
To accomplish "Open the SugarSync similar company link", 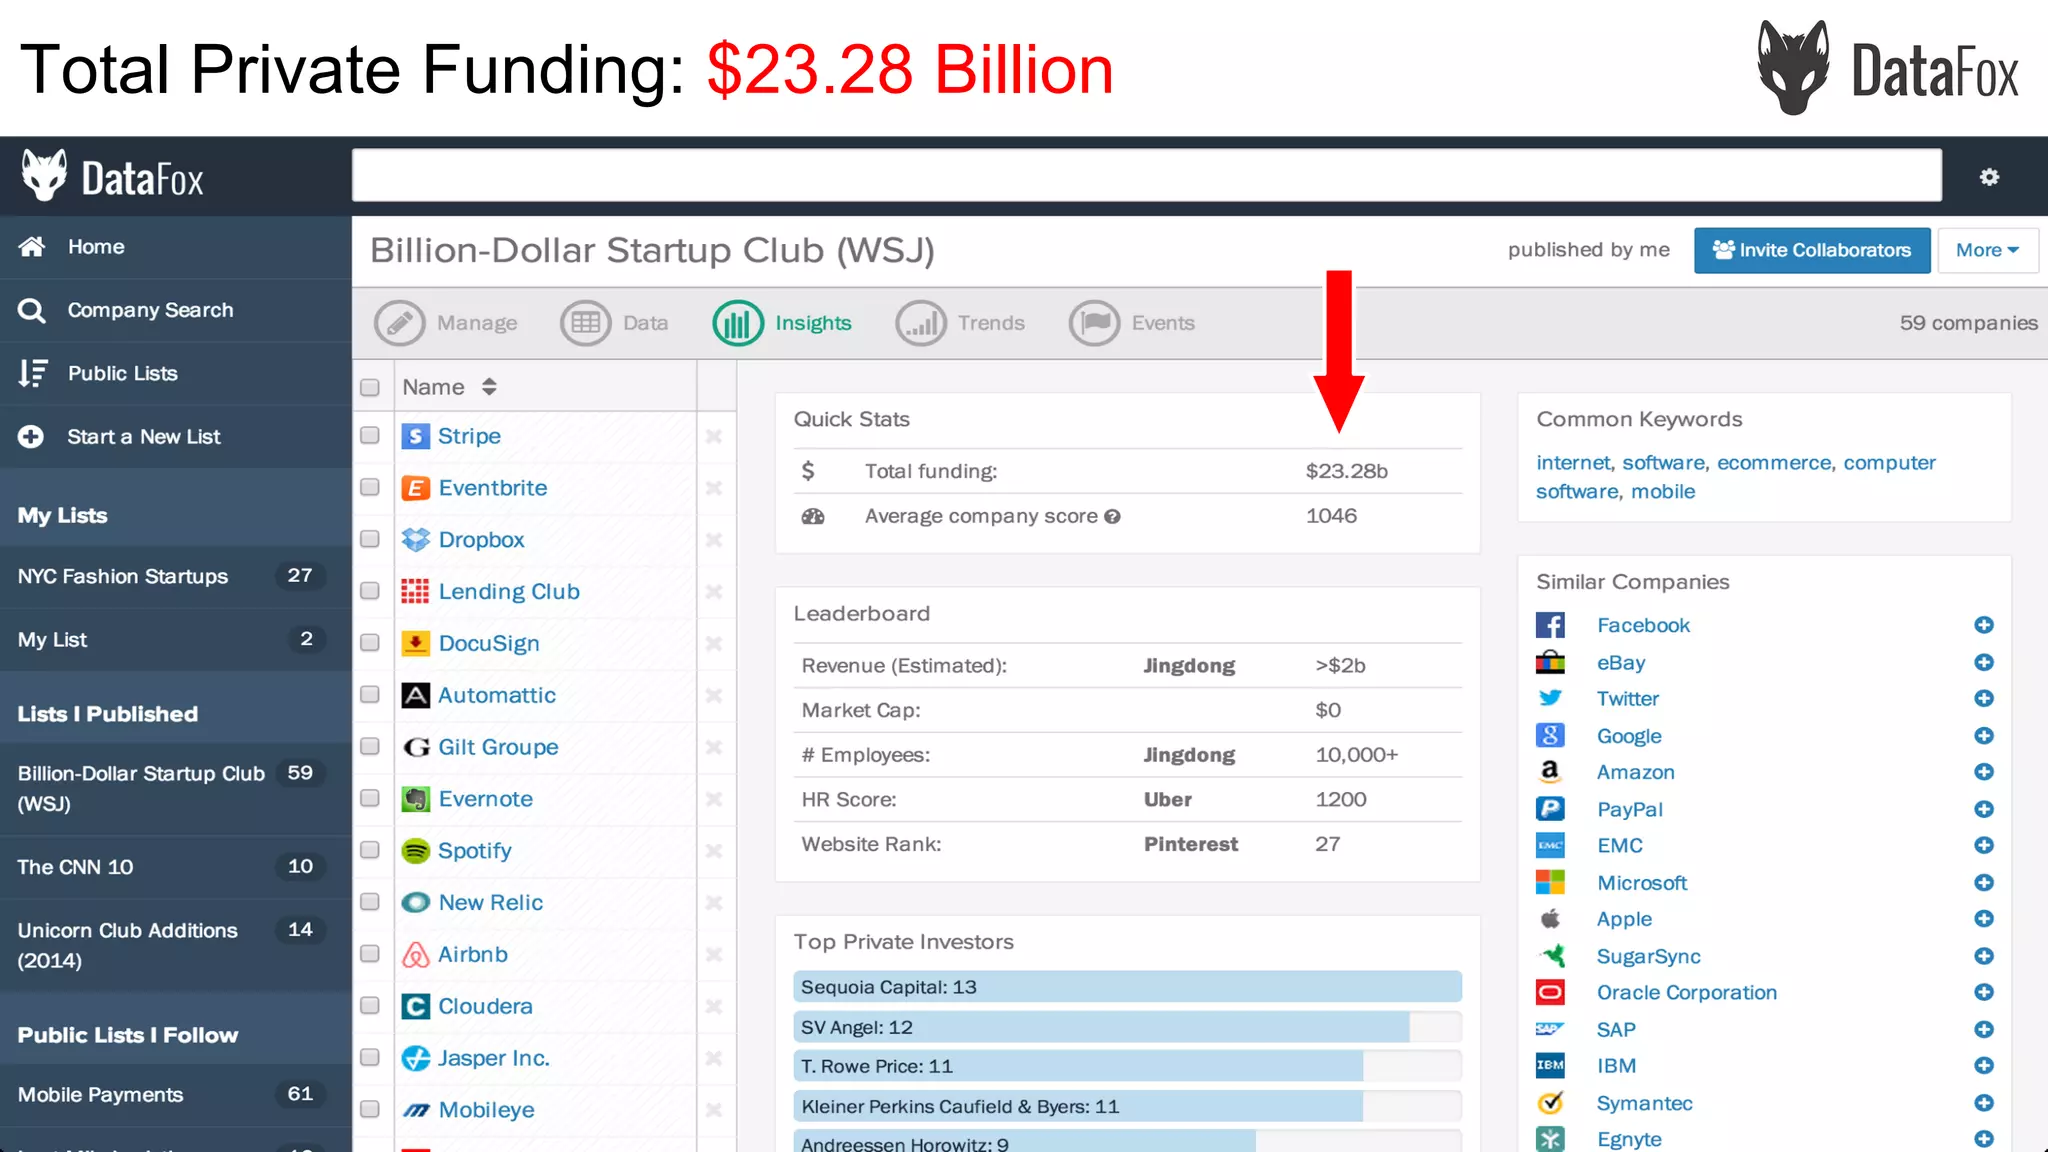I will (x=1648, y=956).
